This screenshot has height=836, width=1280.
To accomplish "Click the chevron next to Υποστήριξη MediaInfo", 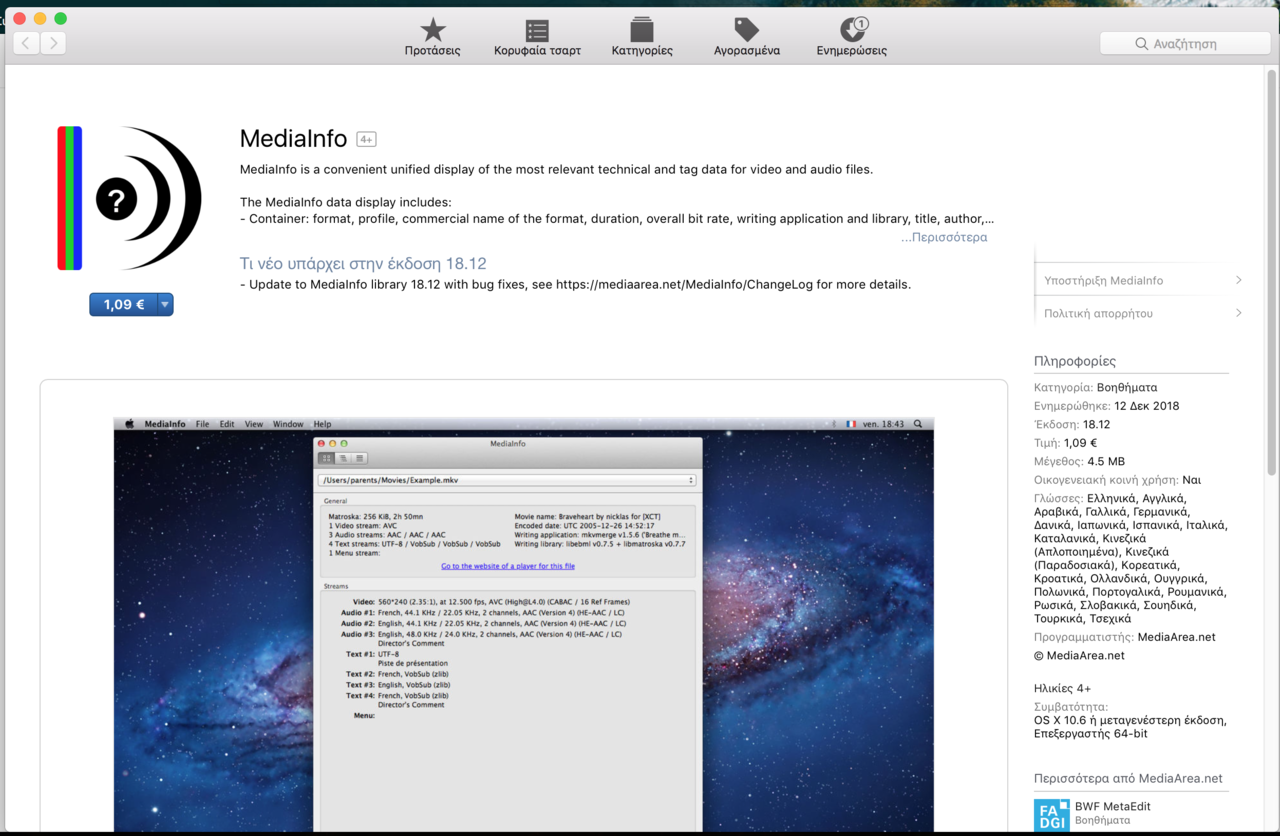I will [x=1238, y=280].
